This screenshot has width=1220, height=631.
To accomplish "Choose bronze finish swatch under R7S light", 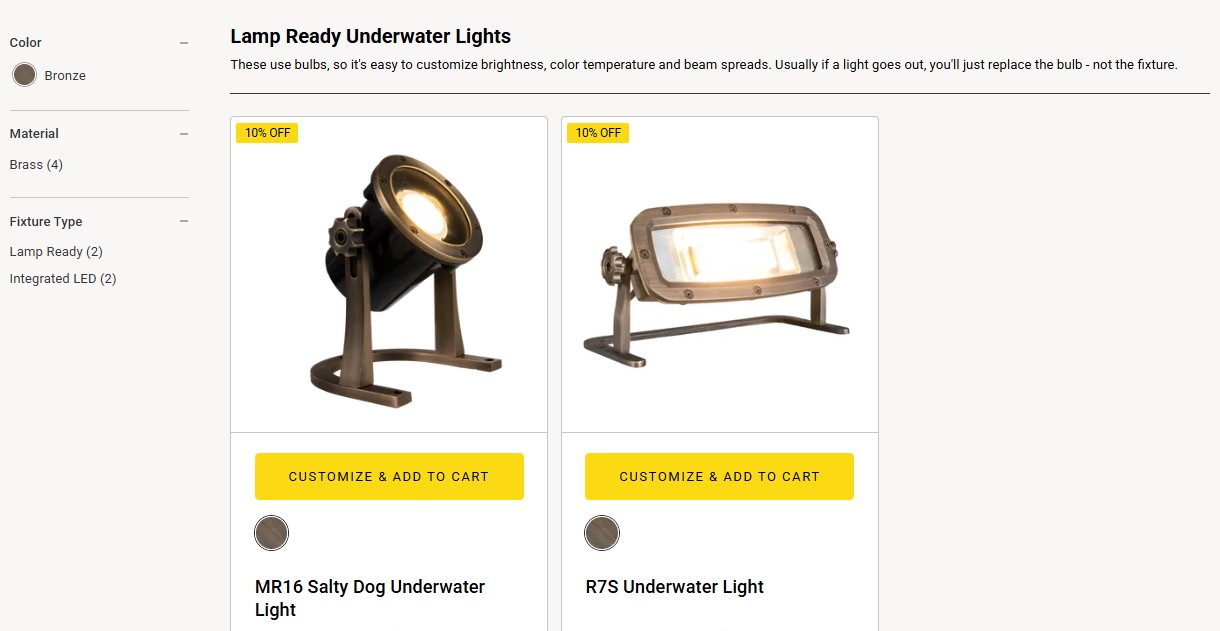I will (602, 533).
